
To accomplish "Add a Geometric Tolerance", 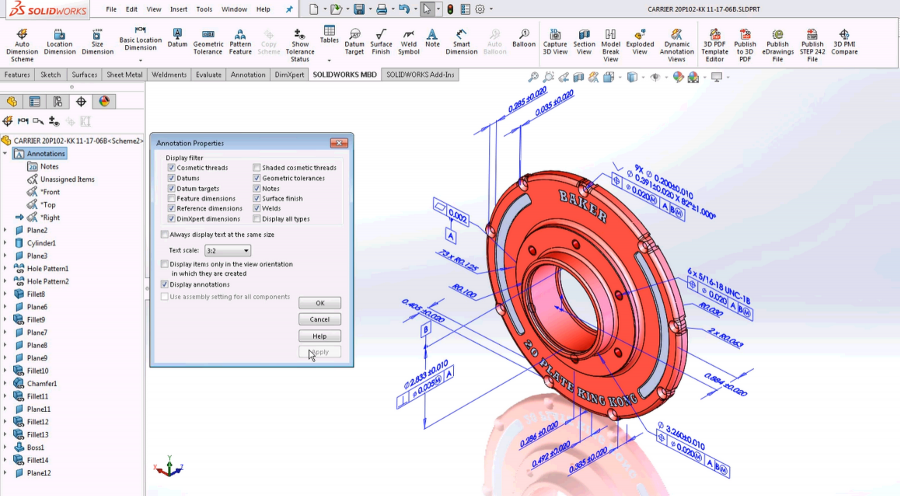I will (208, 42).
